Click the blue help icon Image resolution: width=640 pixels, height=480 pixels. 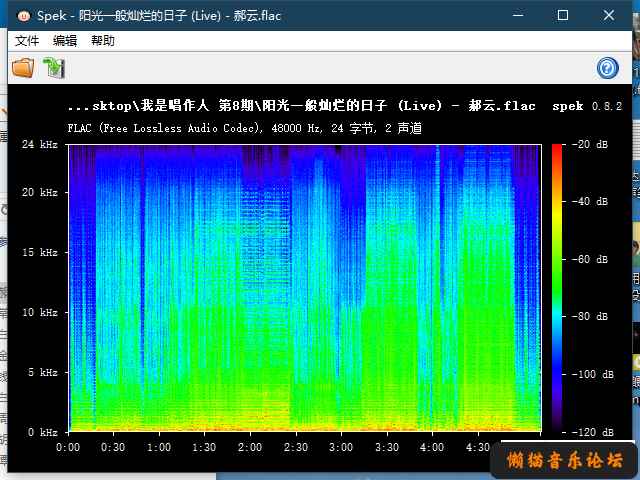(x=607, y=68)
